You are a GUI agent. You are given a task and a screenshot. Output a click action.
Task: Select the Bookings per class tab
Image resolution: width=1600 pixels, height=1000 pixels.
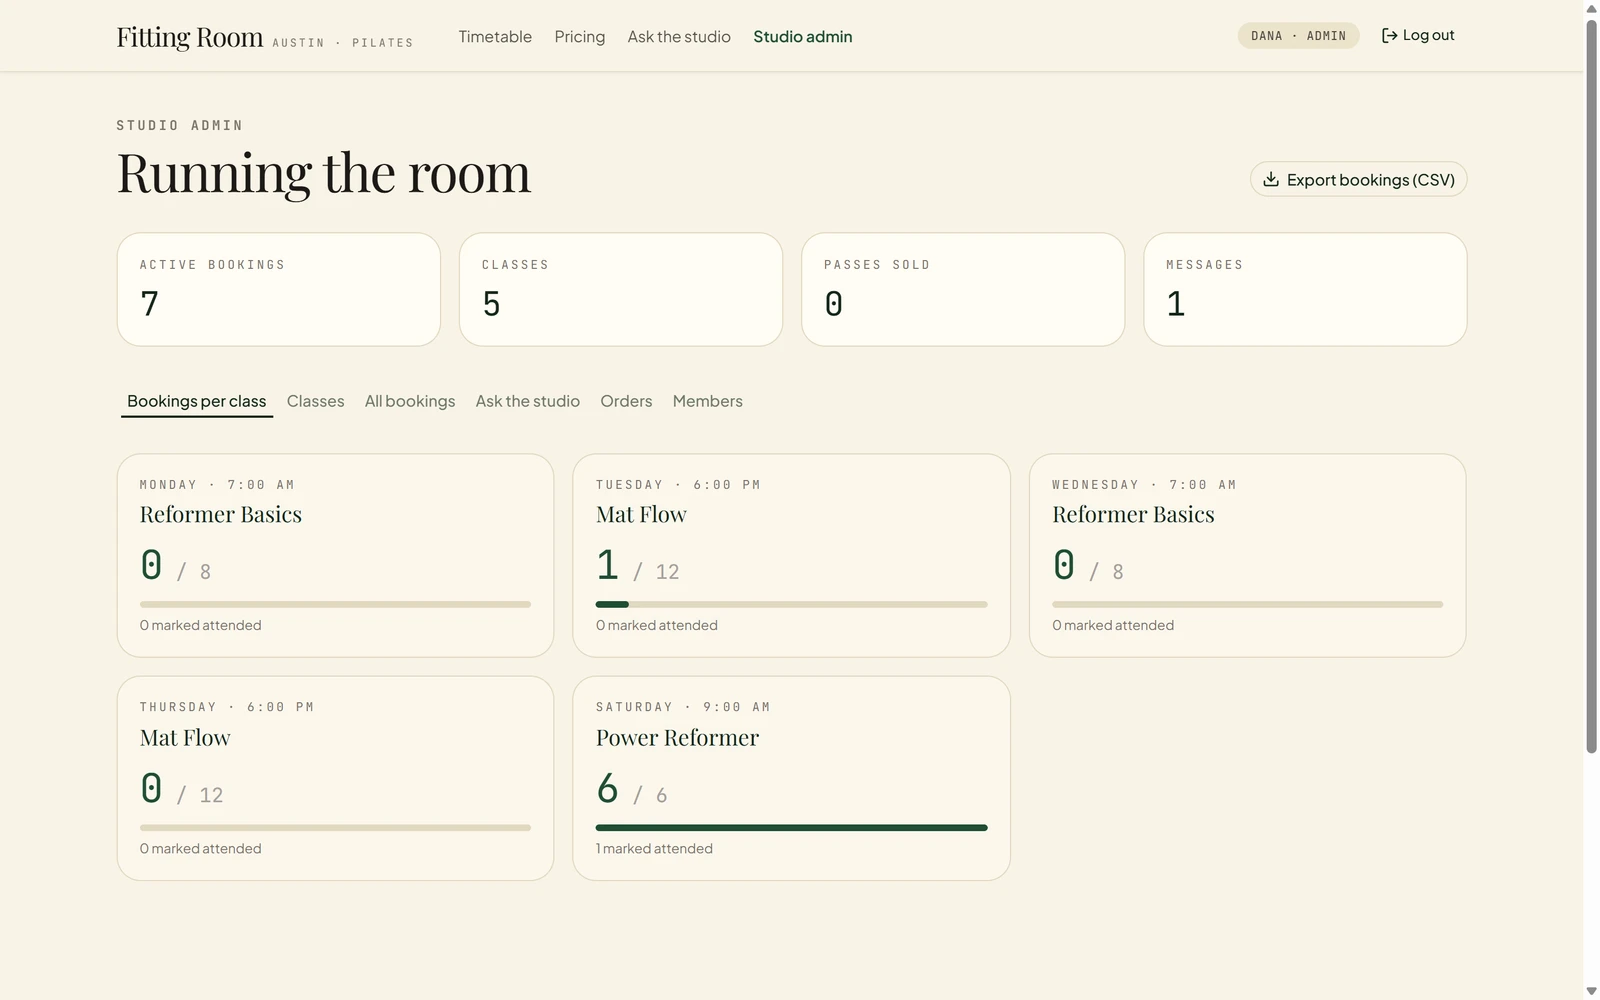[197, 401]
